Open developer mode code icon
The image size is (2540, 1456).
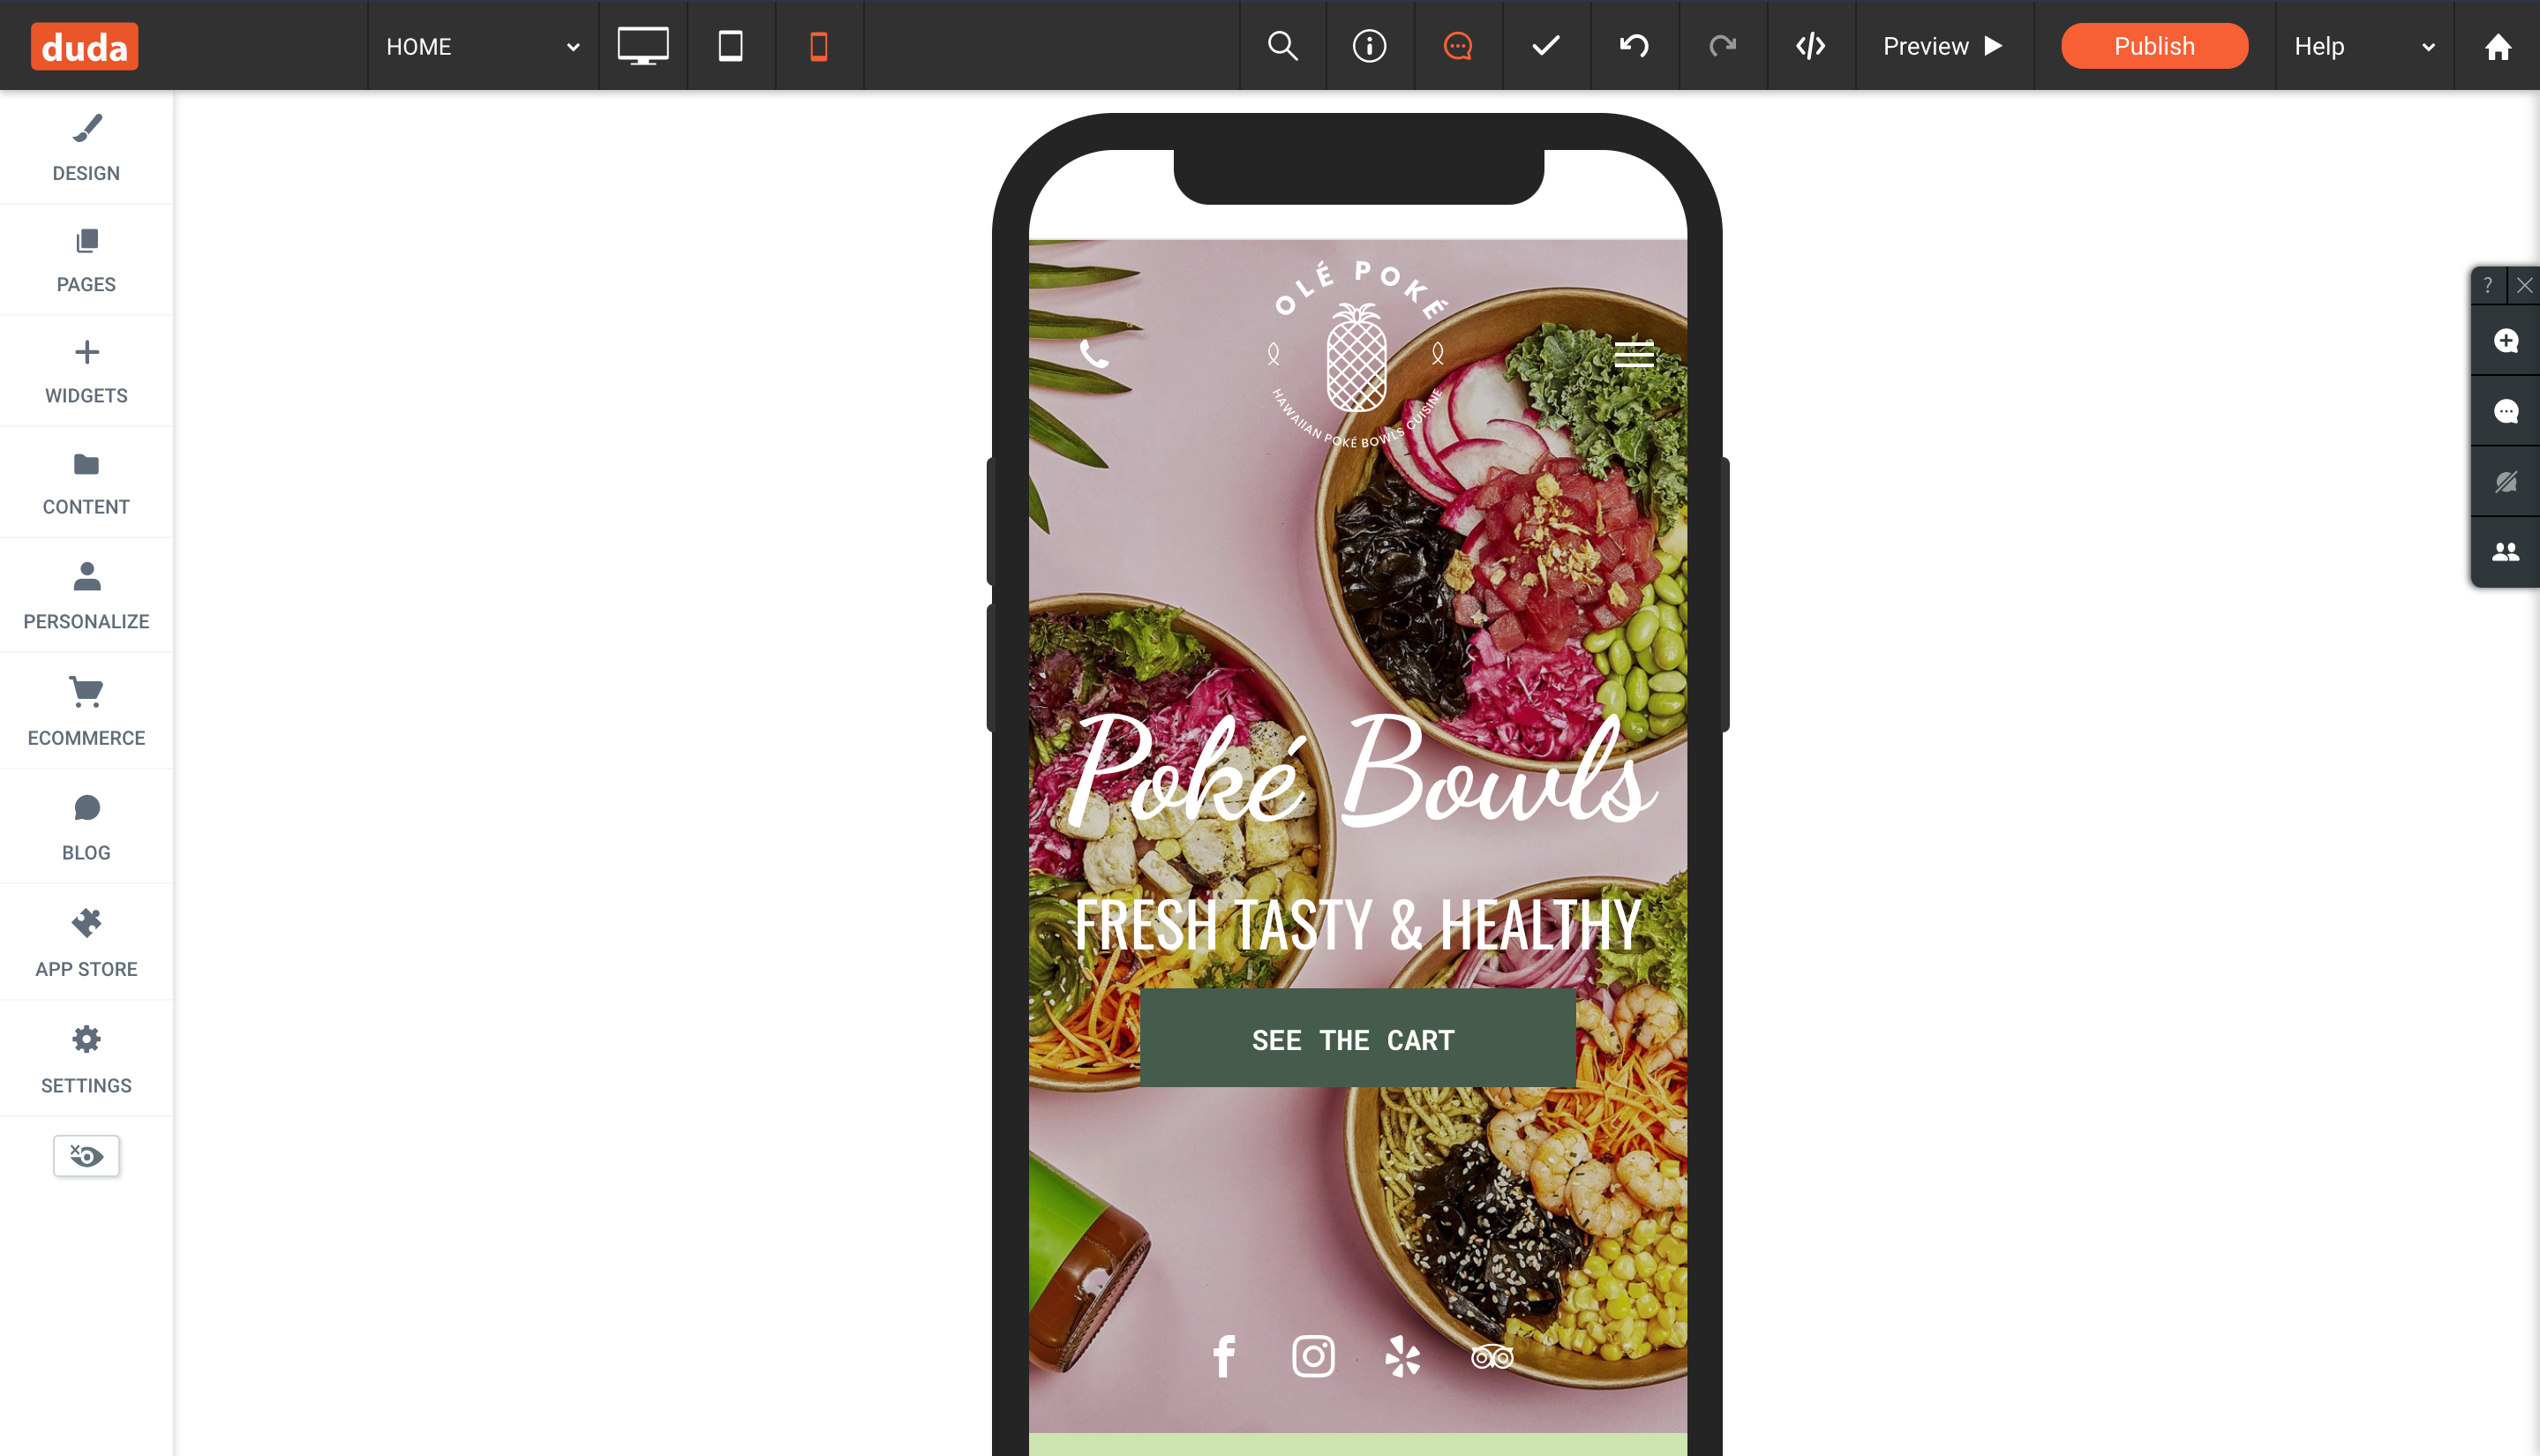tap(1810, 46)
